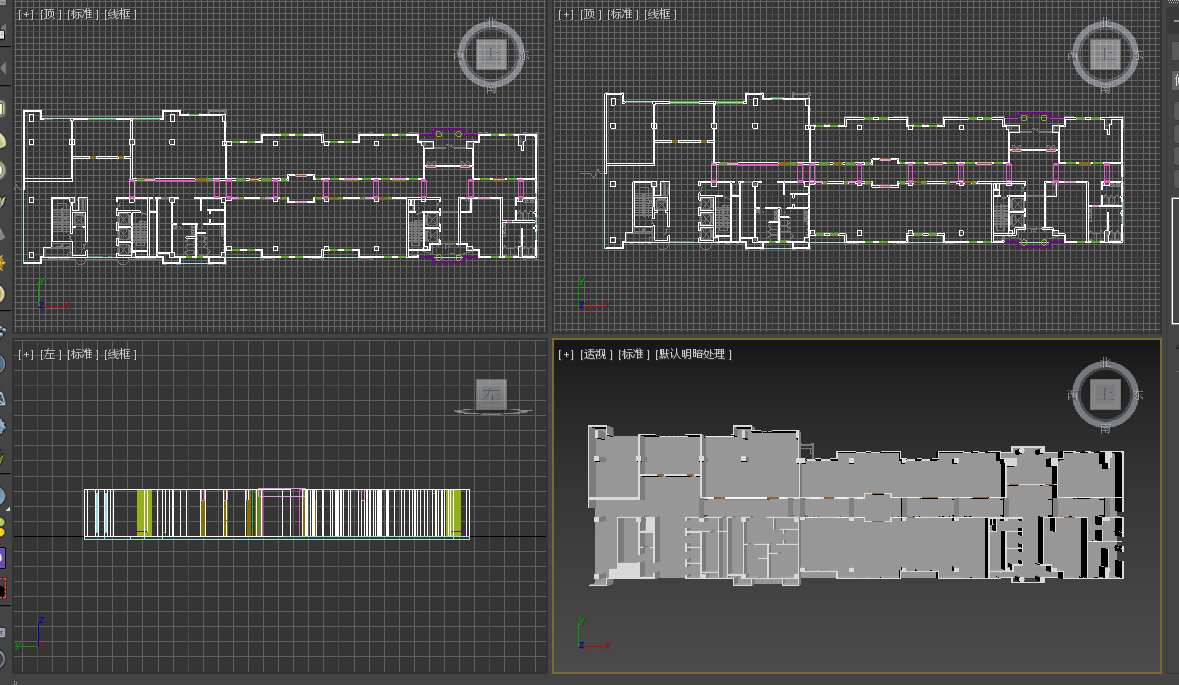Click the ViewCube in the upper-right top viewport
This screenshot has height=685, width=1179.
(1105, 55)
